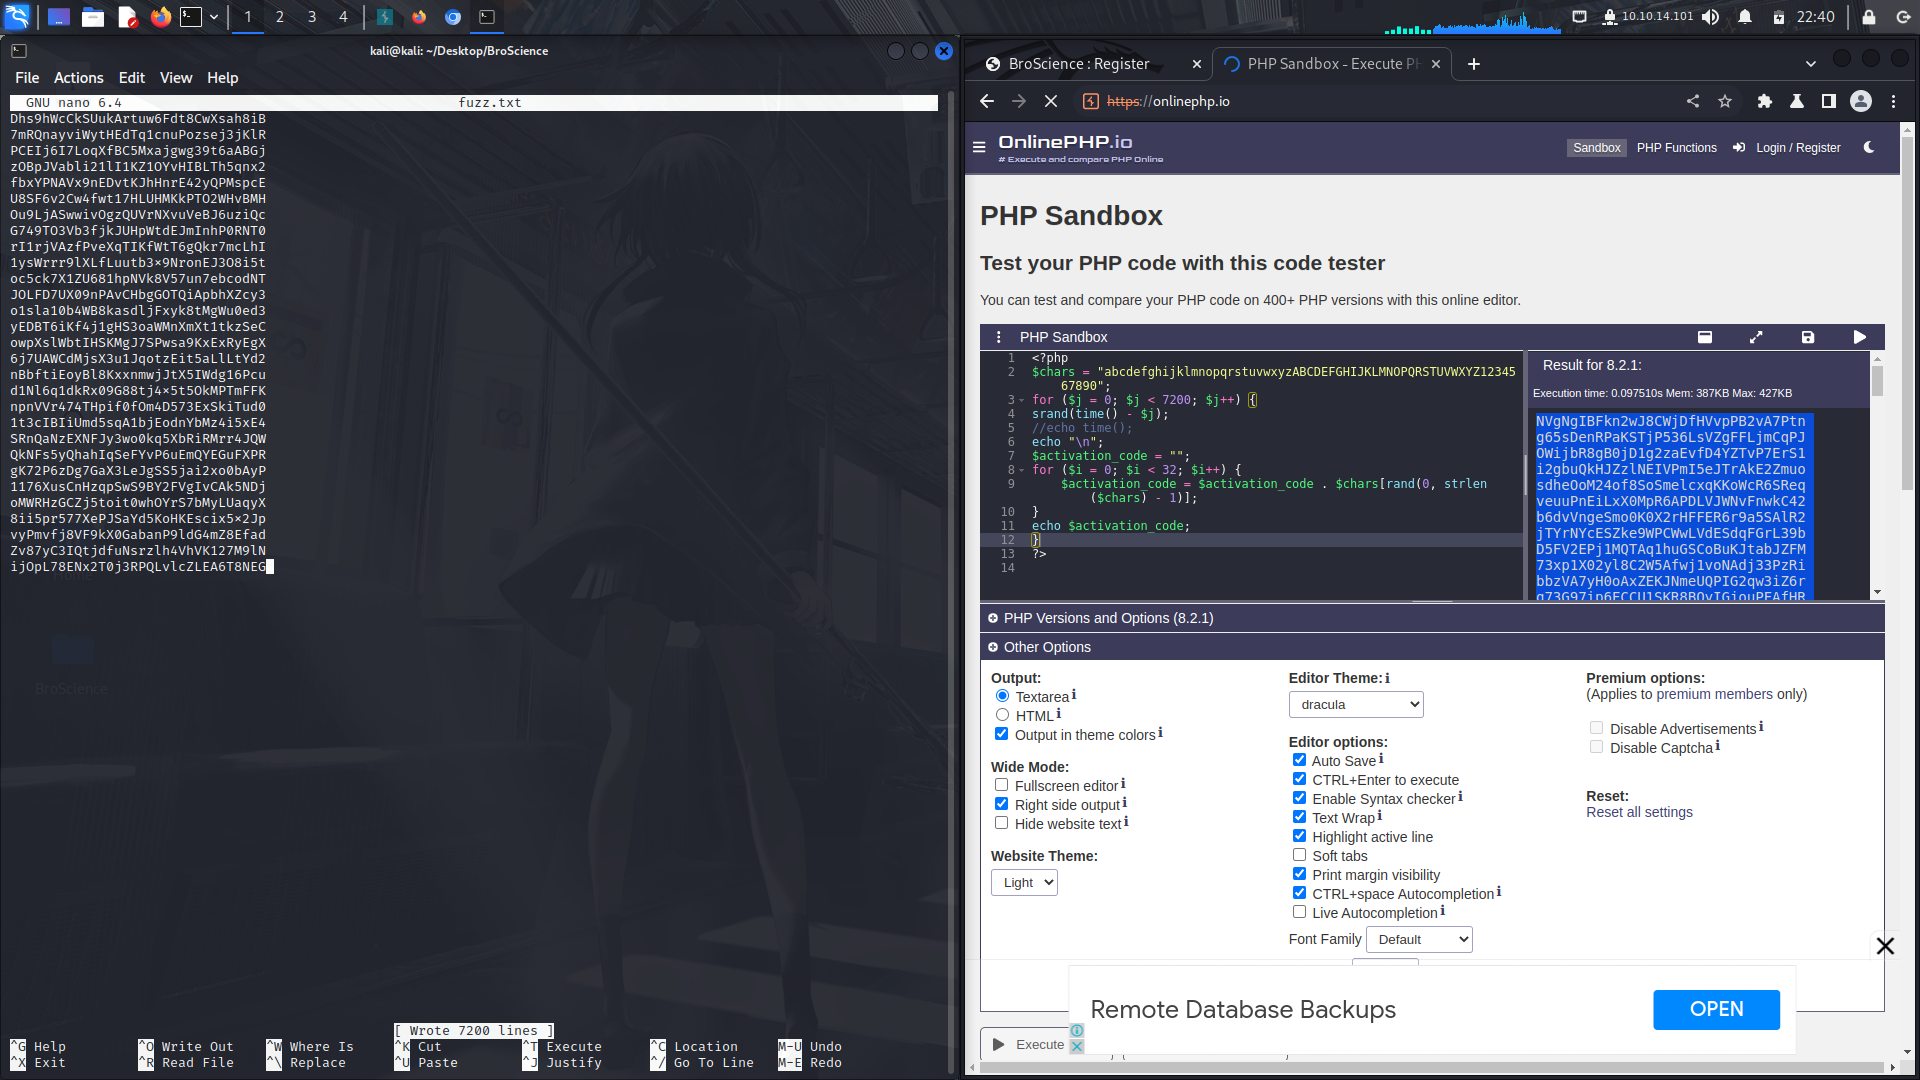Toggle widescreen layout via the screen icon
Viewport: 1920px width, 1080px height.
1706,337
